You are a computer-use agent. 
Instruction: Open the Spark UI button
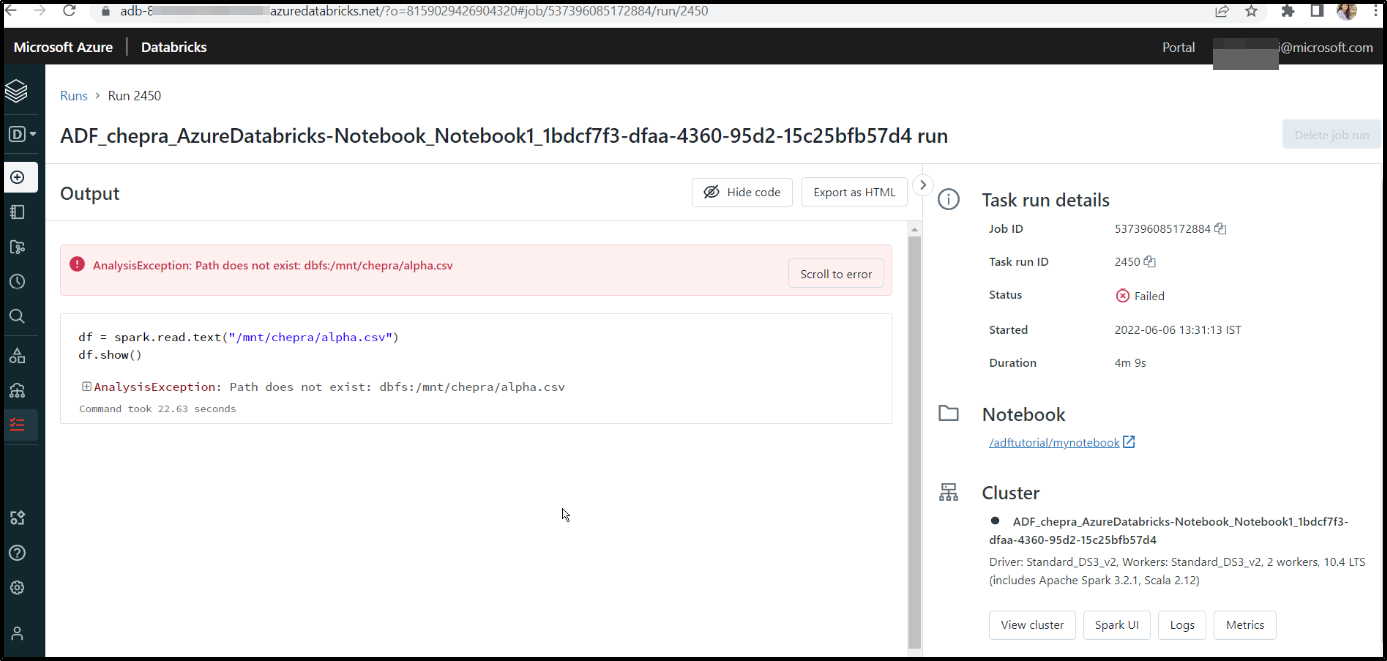click(x=1116, y=625)
